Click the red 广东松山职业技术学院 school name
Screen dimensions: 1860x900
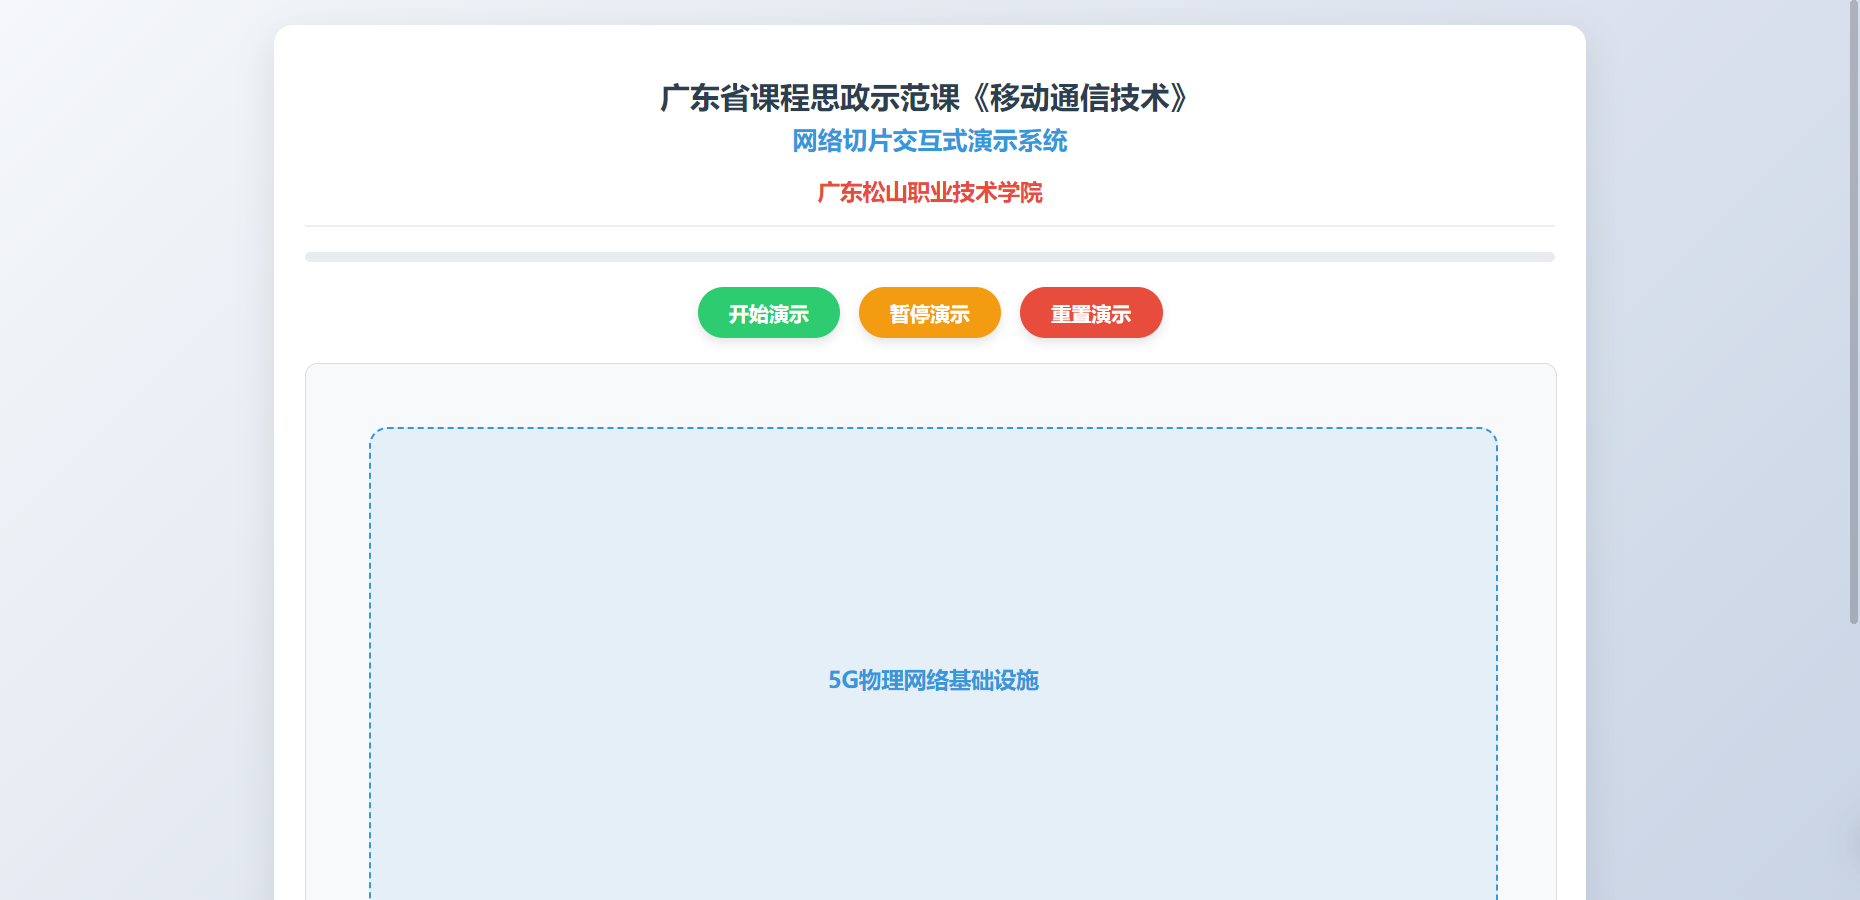click(929, 192)
